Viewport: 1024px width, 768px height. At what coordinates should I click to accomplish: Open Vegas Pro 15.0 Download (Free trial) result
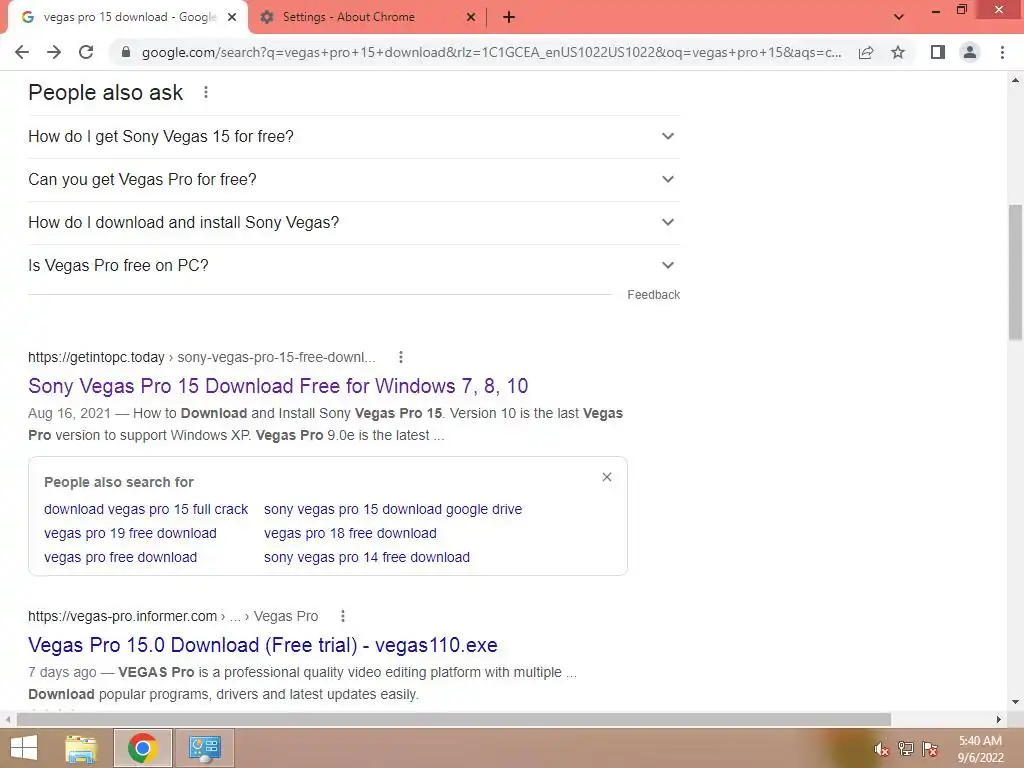pos(263,645)
